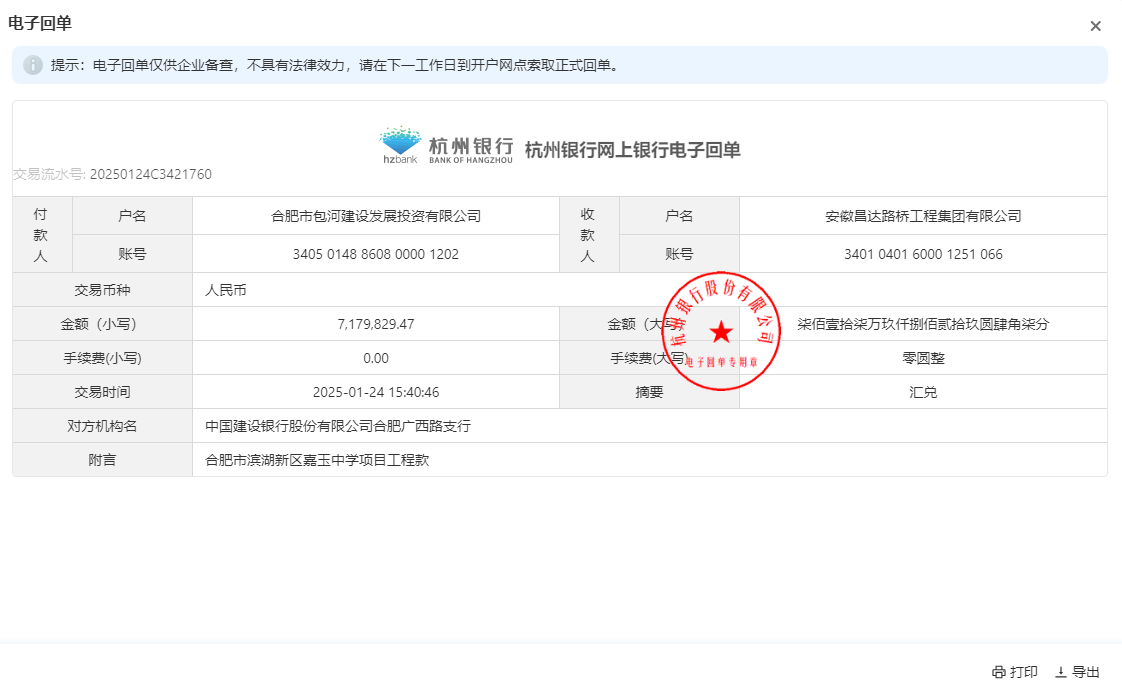
Task: Click the red electronic receipt stamp
Action: (720, 330)
